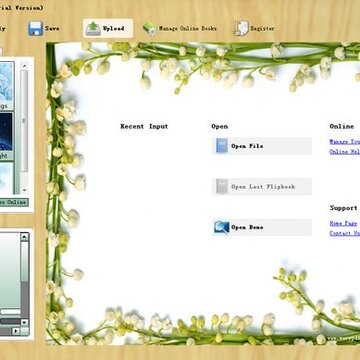Click the Save floppy disk icon
Image resolution: width=360 pixels, height=360 pixels.
[x=35, y=28]
